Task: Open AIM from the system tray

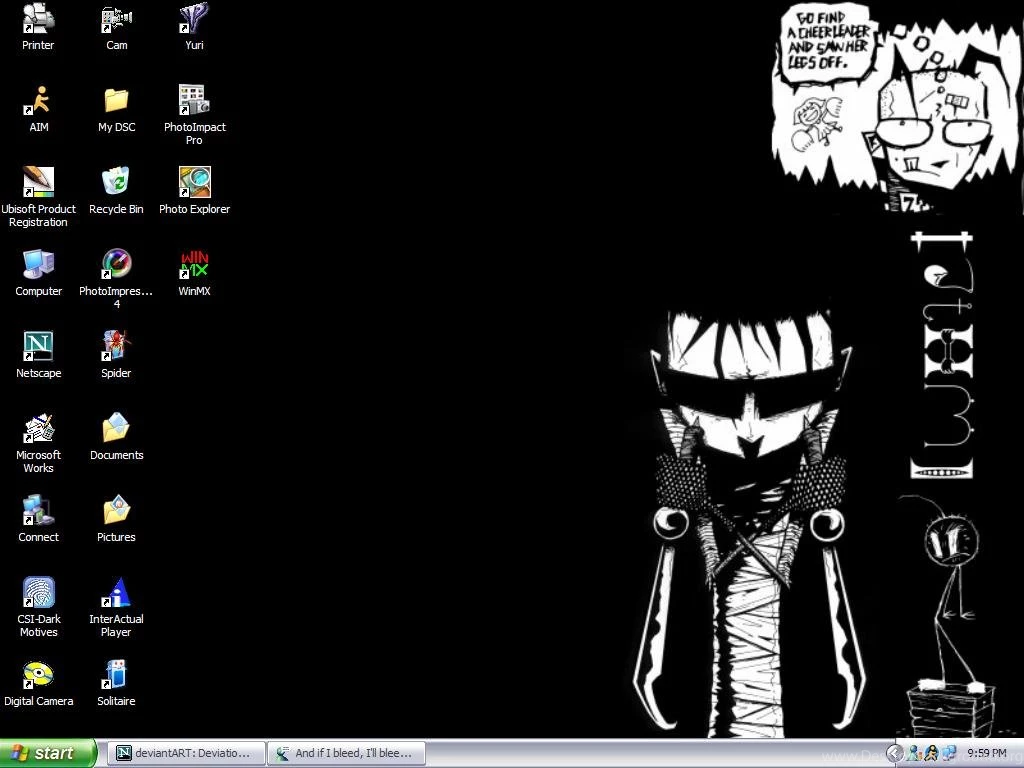Action: (x=930, y=753)
